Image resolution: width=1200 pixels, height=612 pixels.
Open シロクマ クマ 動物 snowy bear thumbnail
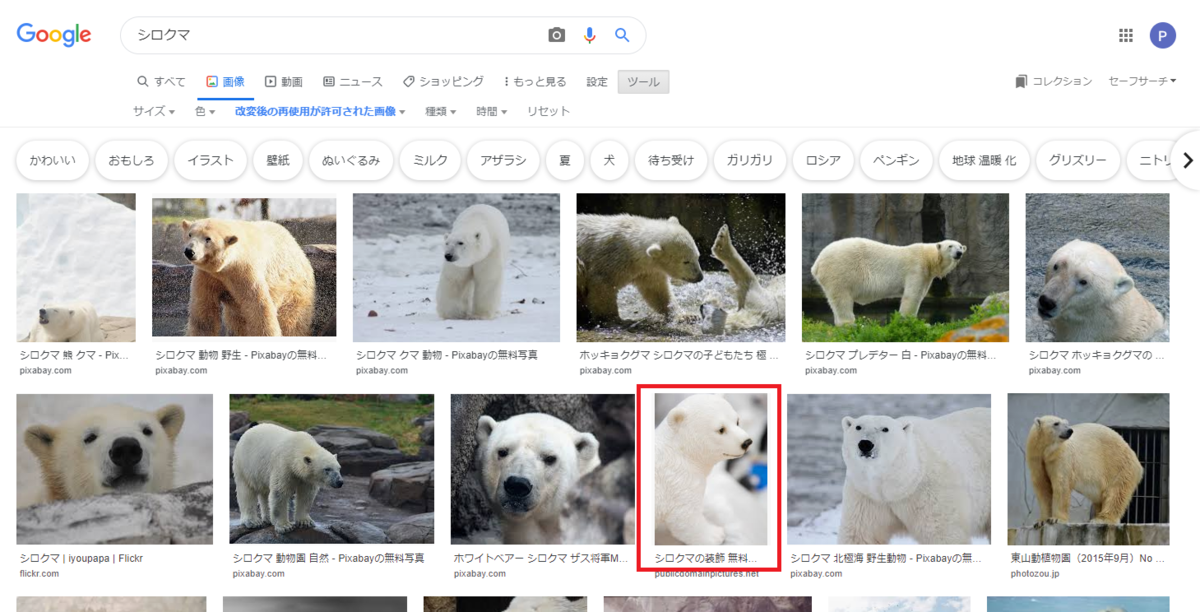point(456,268)
